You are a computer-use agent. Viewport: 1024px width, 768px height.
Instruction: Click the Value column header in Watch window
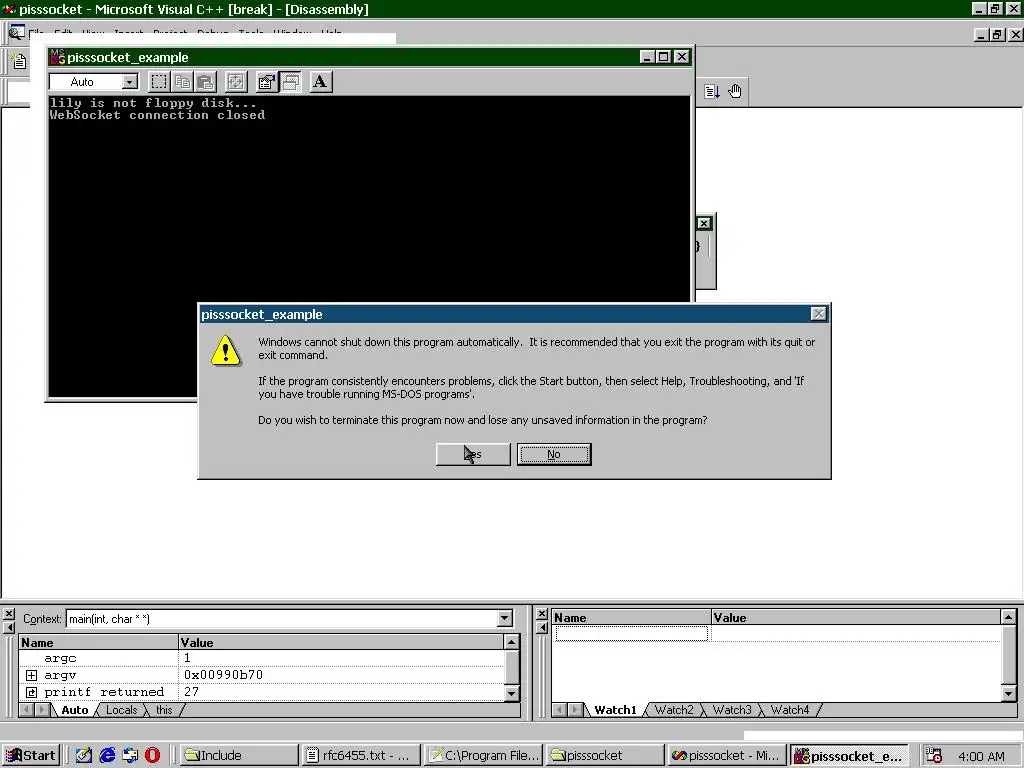click(856, 617)
